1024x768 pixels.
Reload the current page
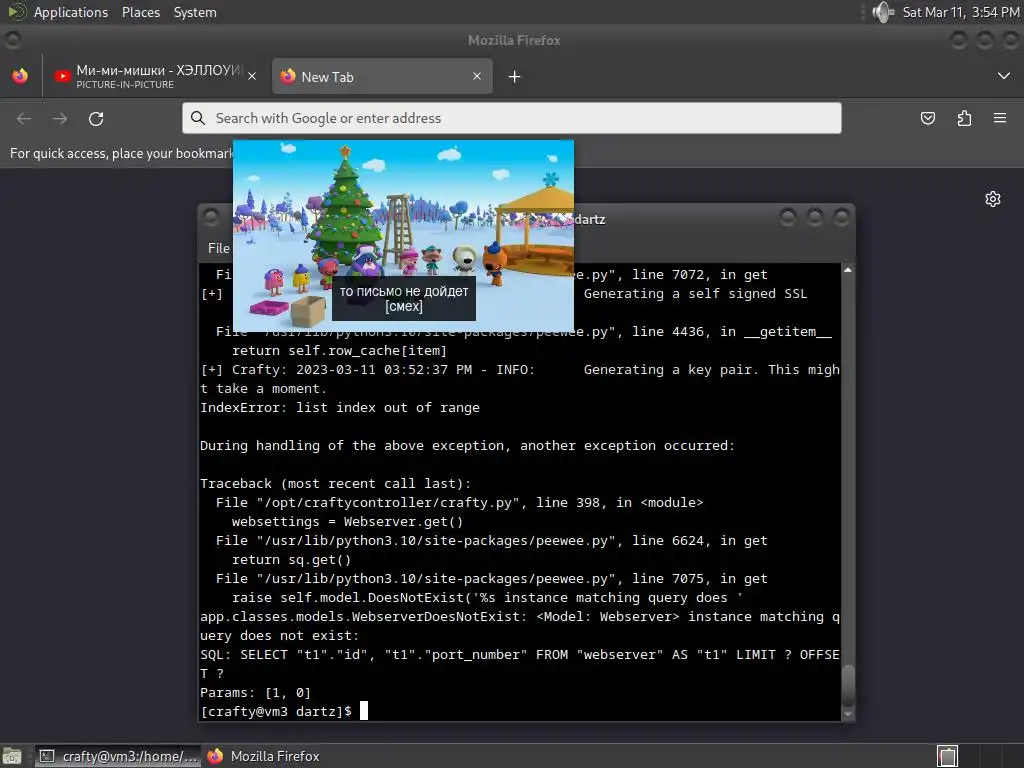(x=96, y=119)
